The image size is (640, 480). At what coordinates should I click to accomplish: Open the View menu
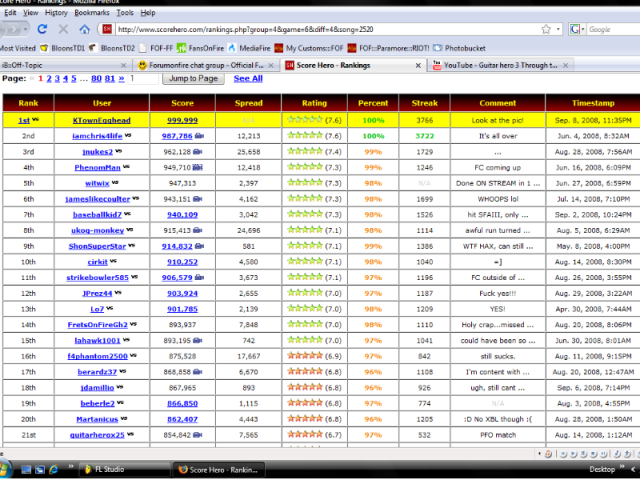tap(30, 13)
